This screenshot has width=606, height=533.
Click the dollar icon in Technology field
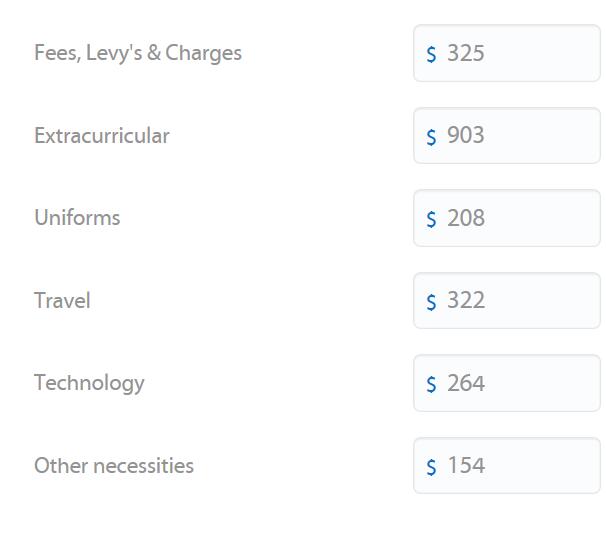431,384
